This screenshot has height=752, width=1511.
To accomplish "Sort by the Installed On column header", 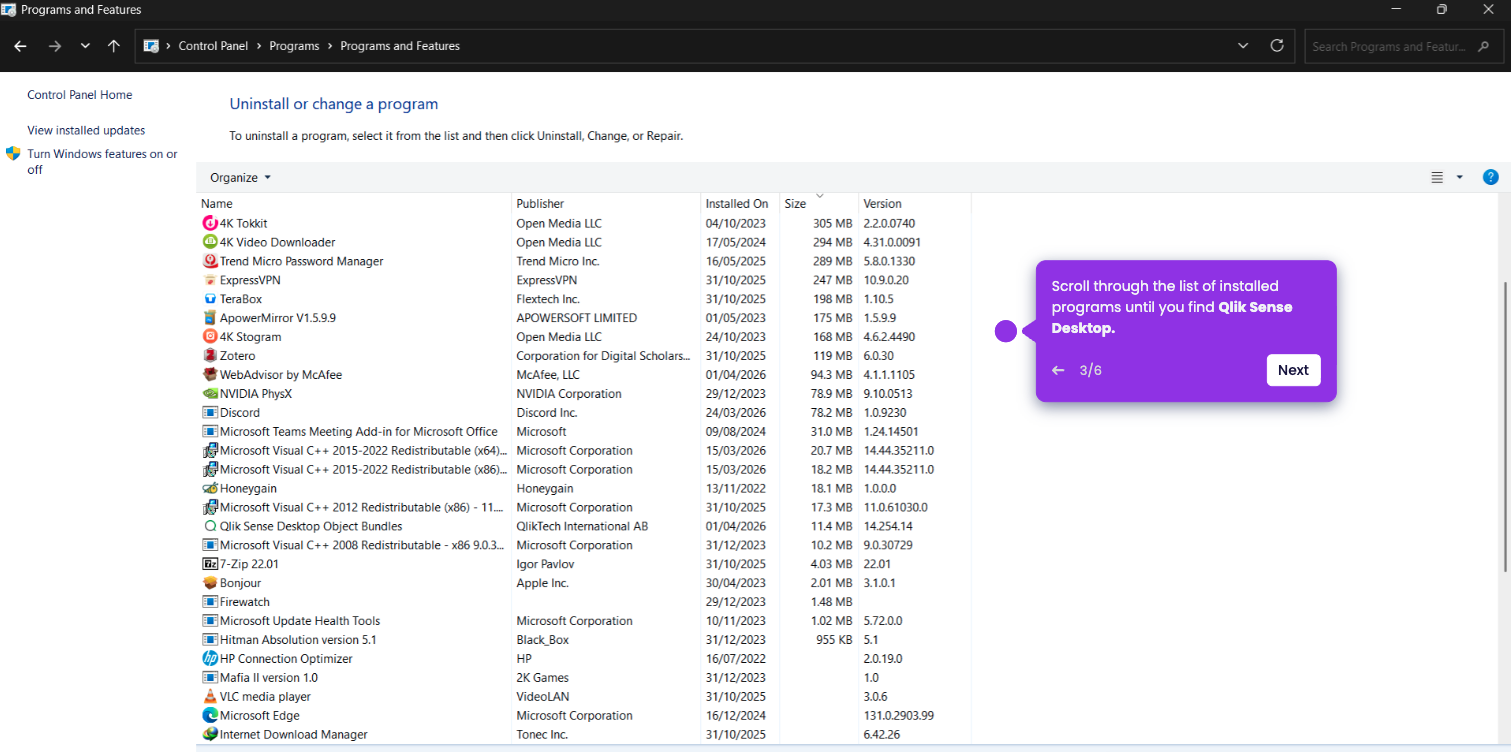I will [740, 204].
